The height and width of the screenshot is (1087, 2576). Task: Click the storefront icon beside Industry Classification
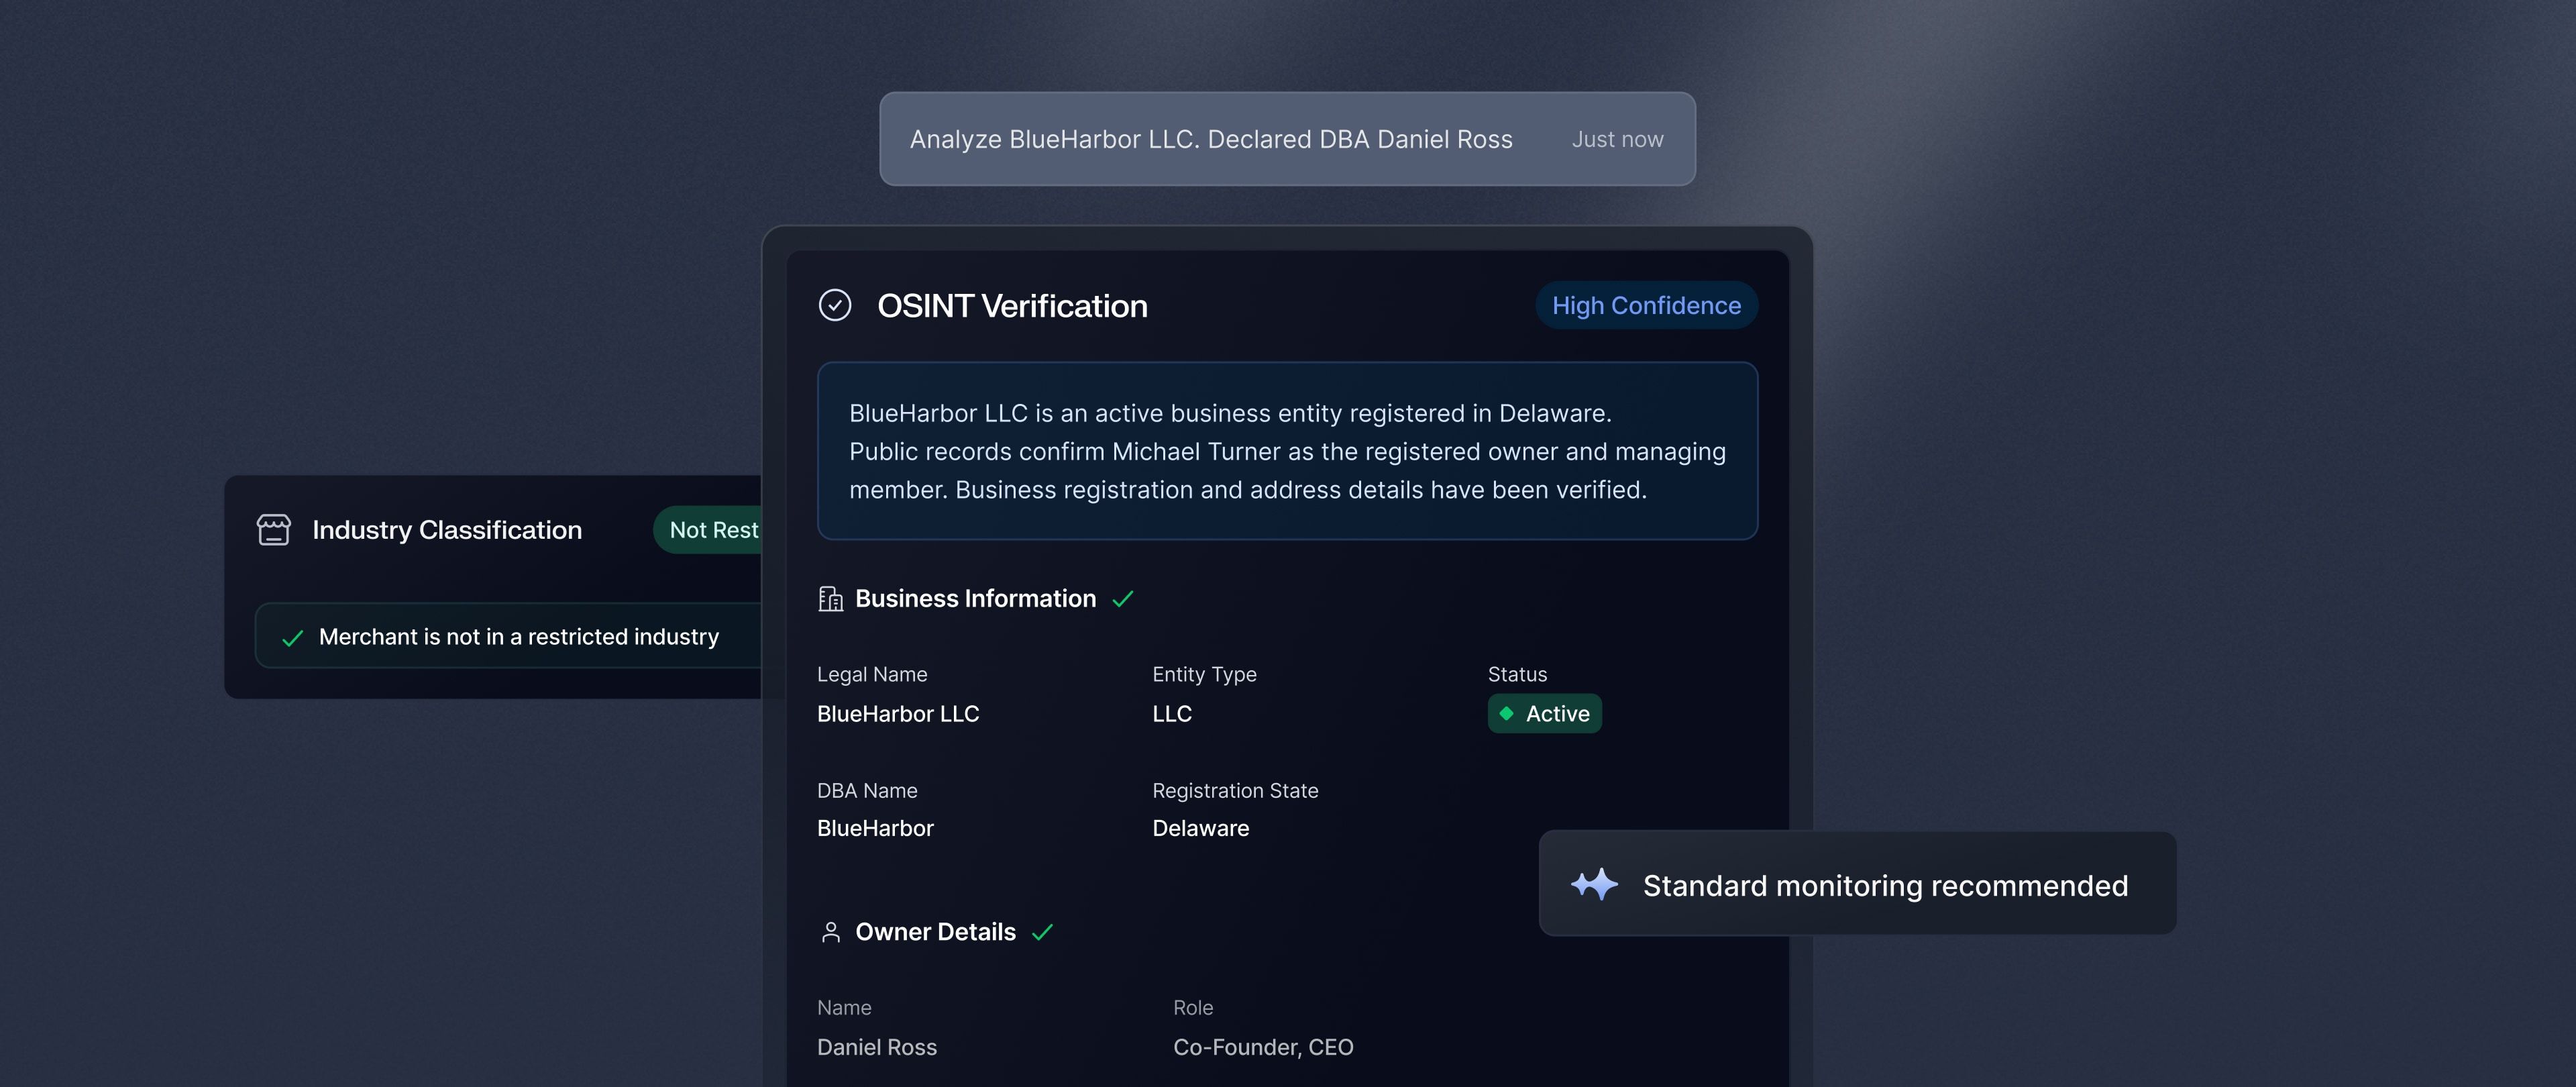tap(273, 530)
